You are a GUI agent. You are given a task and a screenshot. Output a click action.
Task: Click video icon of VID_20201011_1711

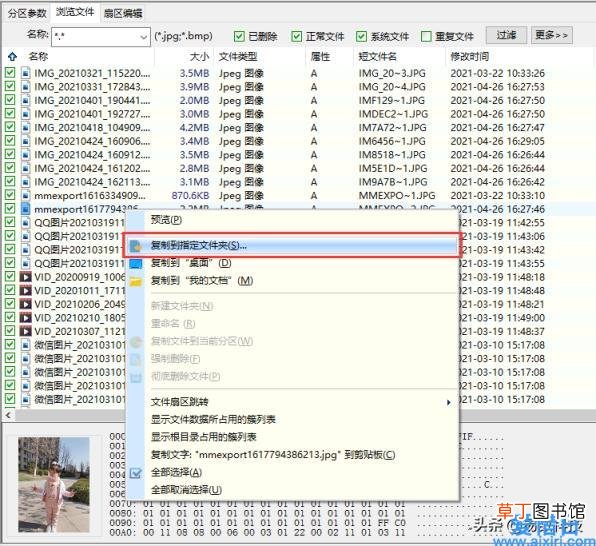25,290
